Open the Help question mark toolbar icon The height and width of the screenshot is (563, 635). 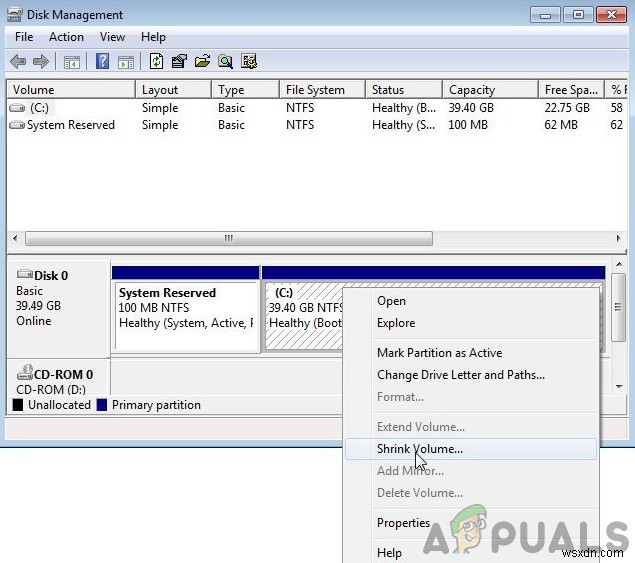102,62
